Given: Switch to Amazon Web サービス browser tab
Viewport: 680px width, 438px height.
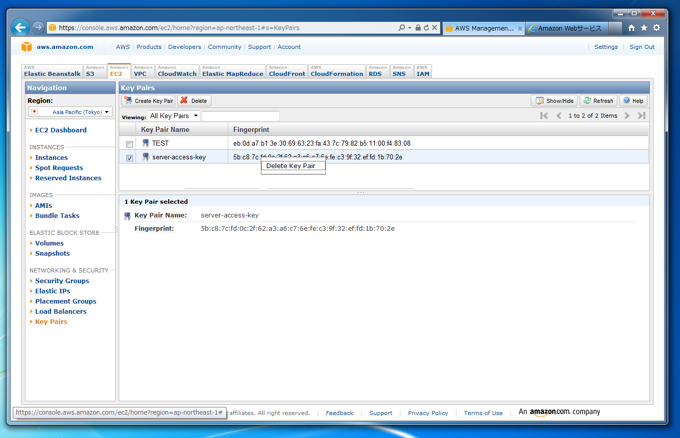Looking at the screenshot, I should [x=569, y=28].
